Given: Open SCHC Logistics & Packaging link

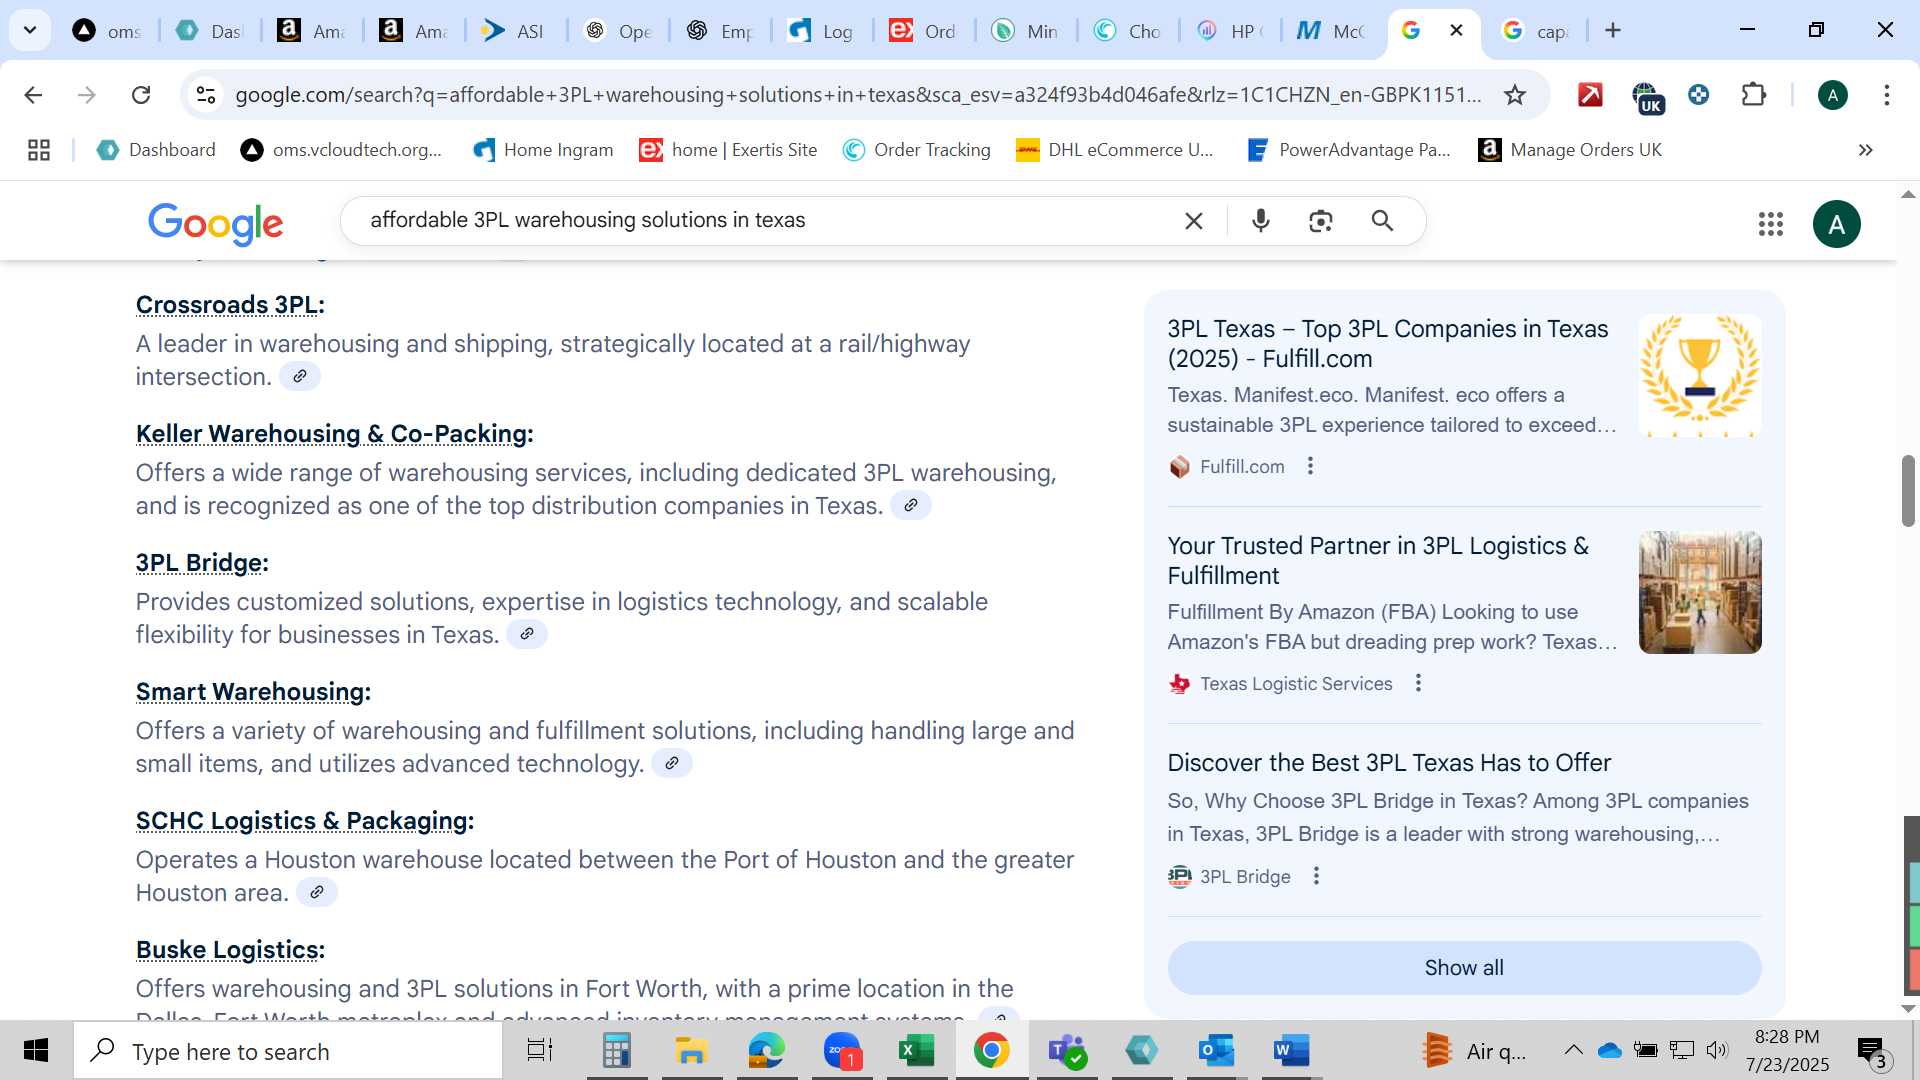Looking at the screenshot, I should point(302,821).
